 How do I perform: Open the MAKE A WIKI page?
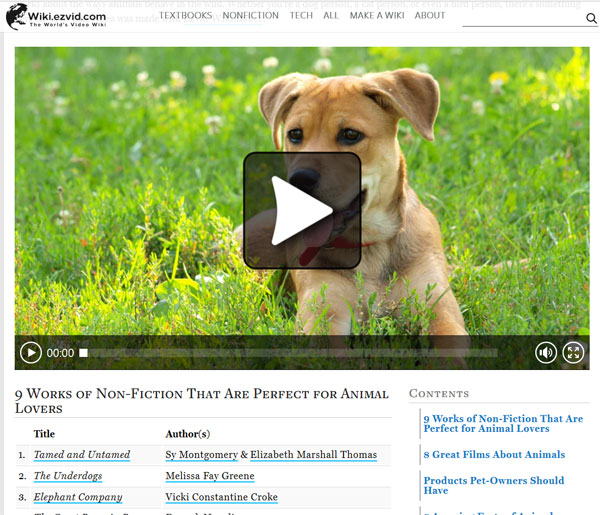377,16
